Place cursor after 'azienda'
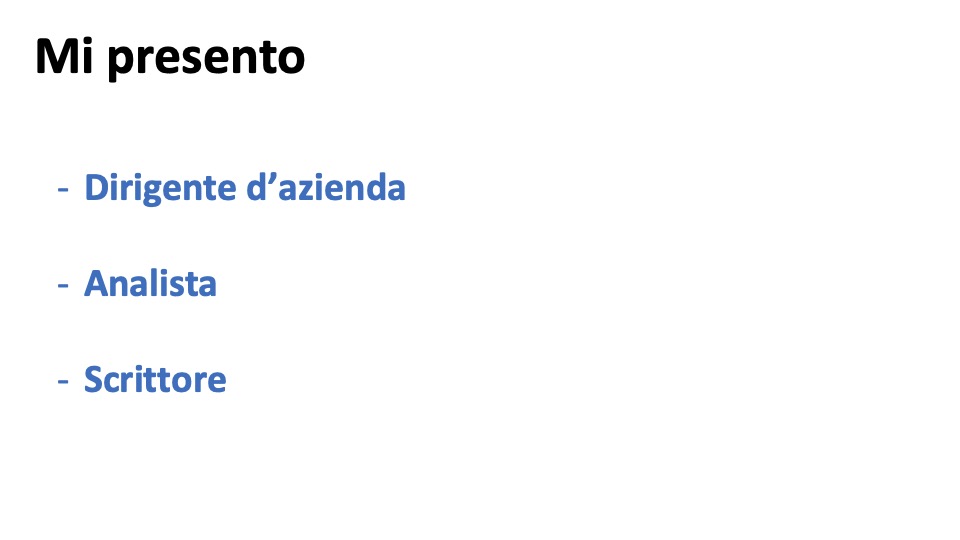 (x=407, y=187)
